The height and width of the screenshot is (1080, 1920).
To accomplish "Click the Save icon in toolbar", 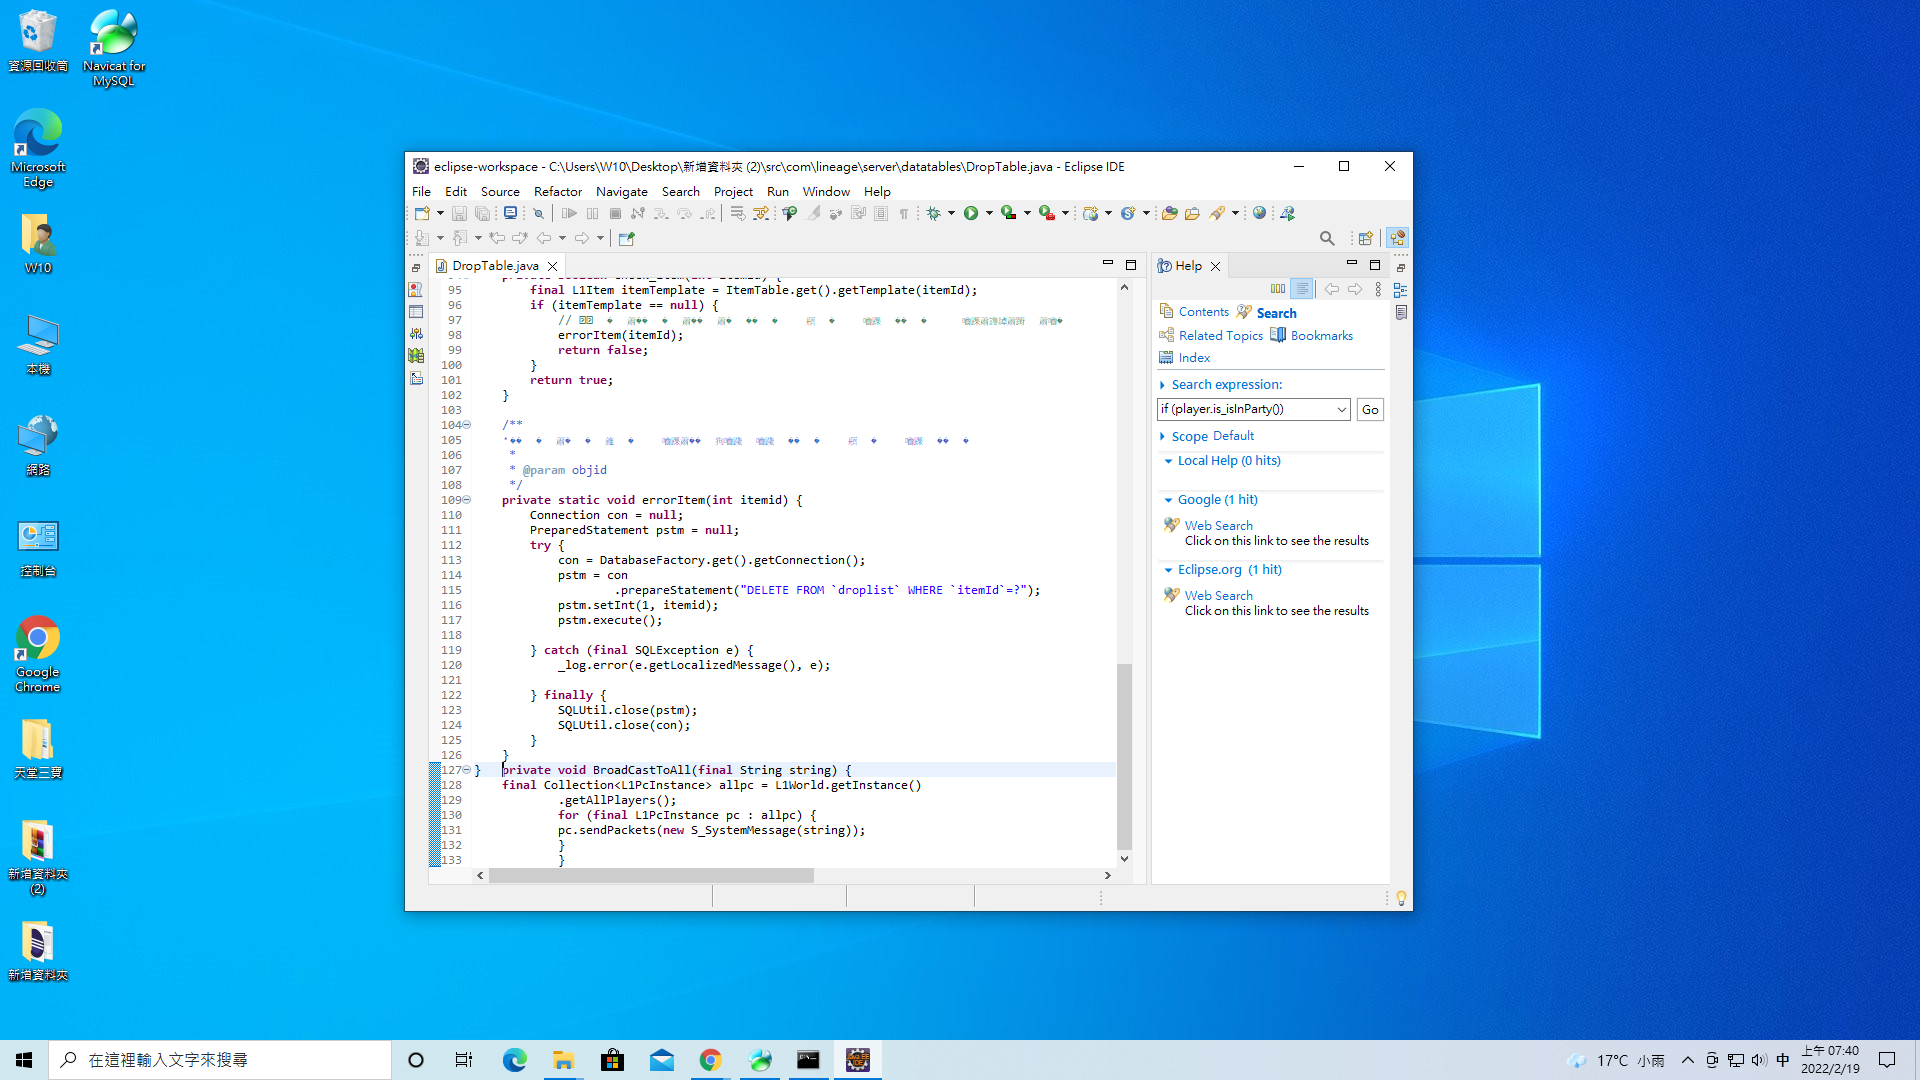I will pos(459,213).
